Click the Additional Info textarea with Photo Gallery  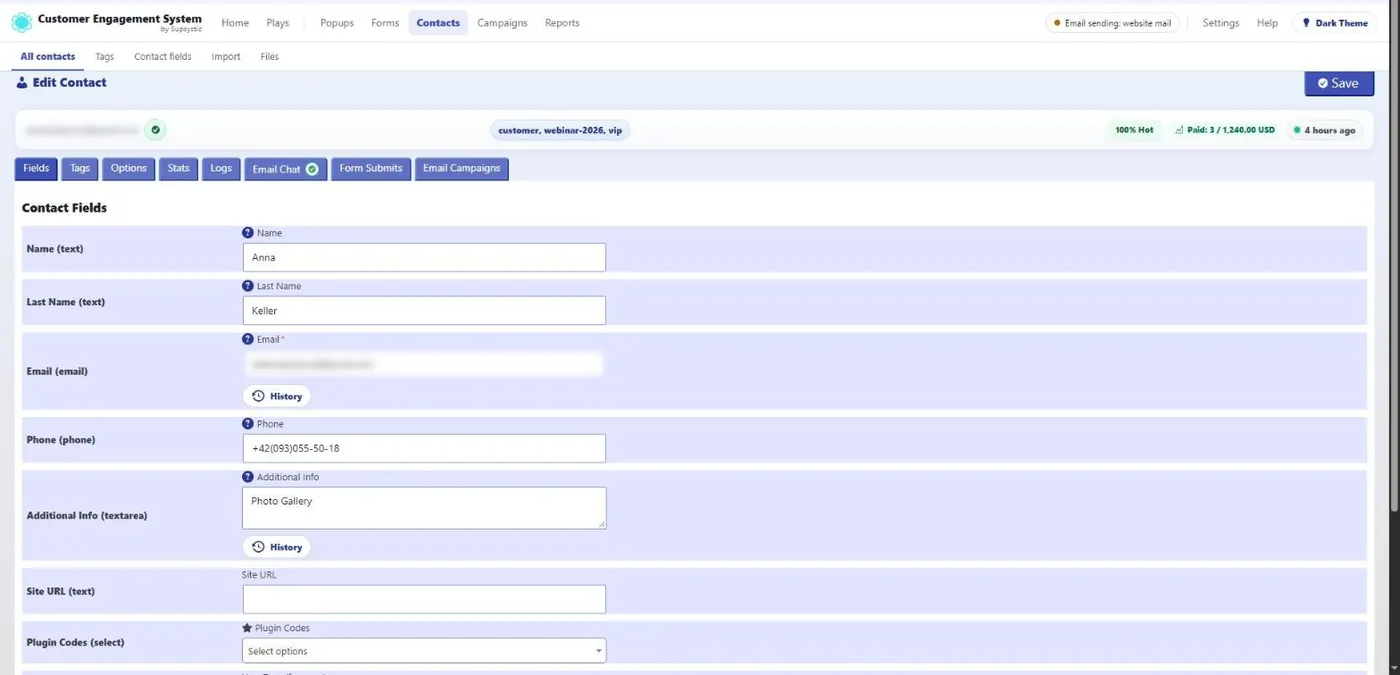[424, 508]
